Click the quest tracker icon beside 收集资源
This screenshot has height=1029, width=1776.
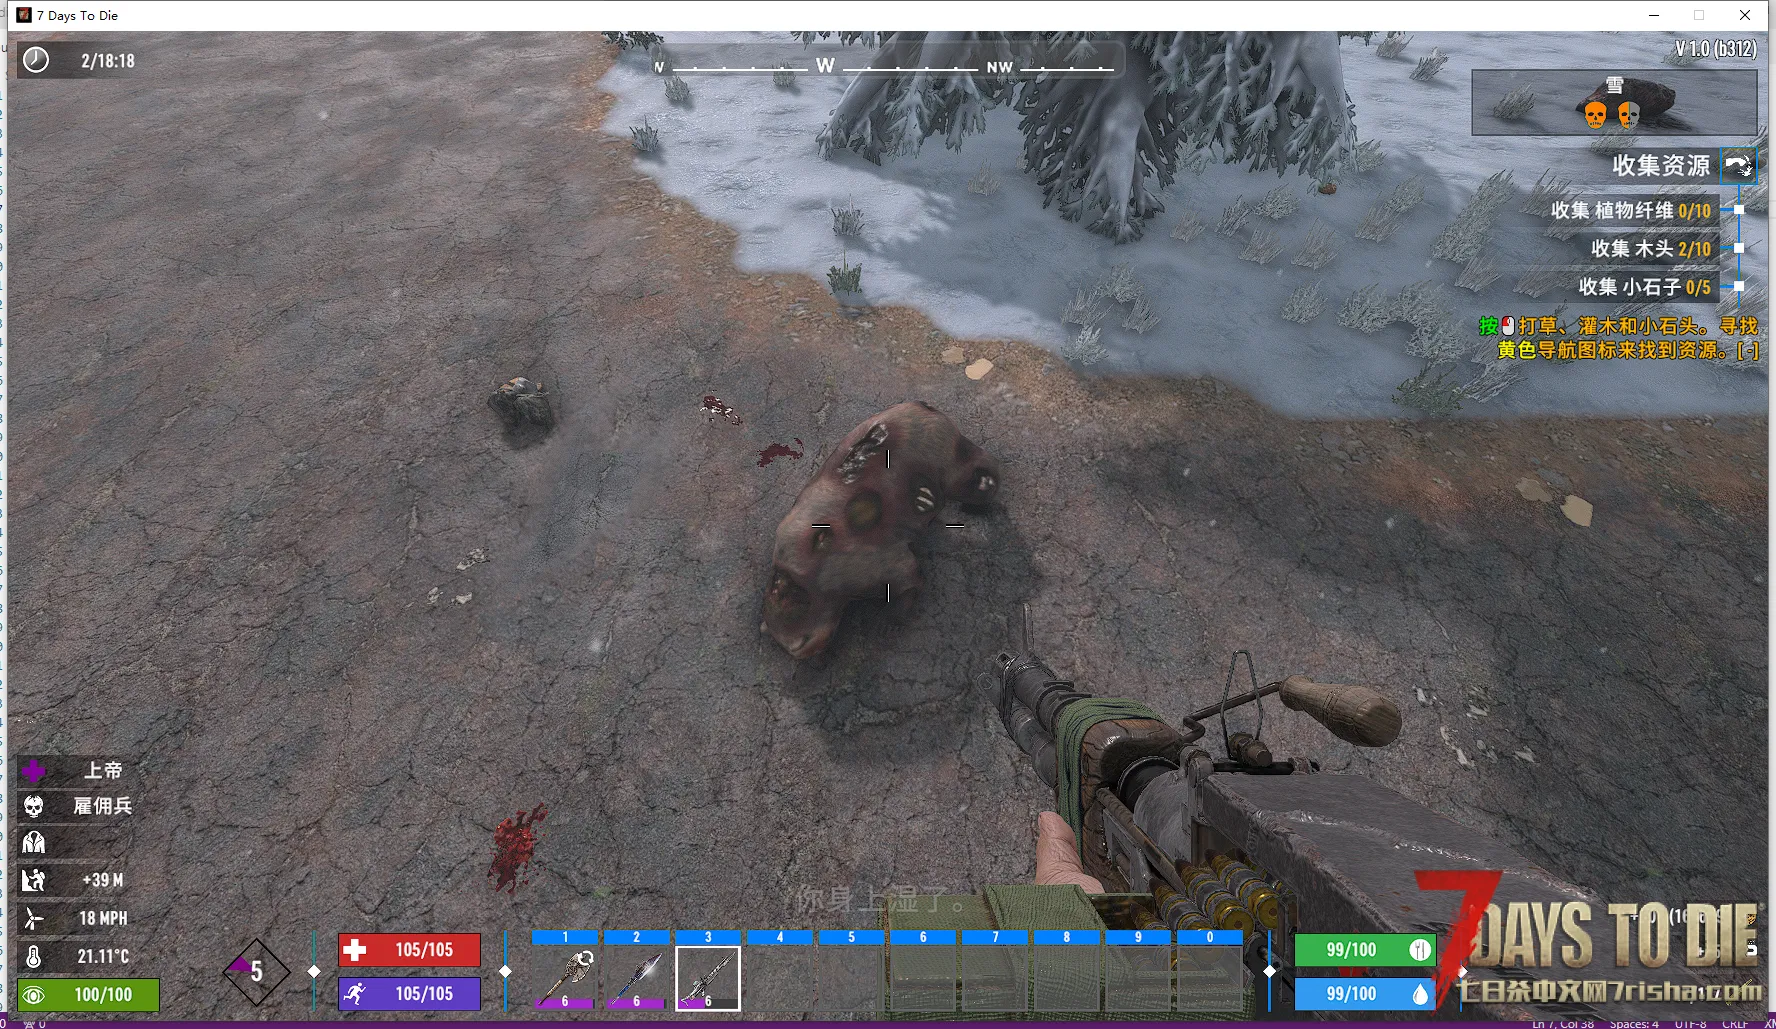tap(1738, 165)
